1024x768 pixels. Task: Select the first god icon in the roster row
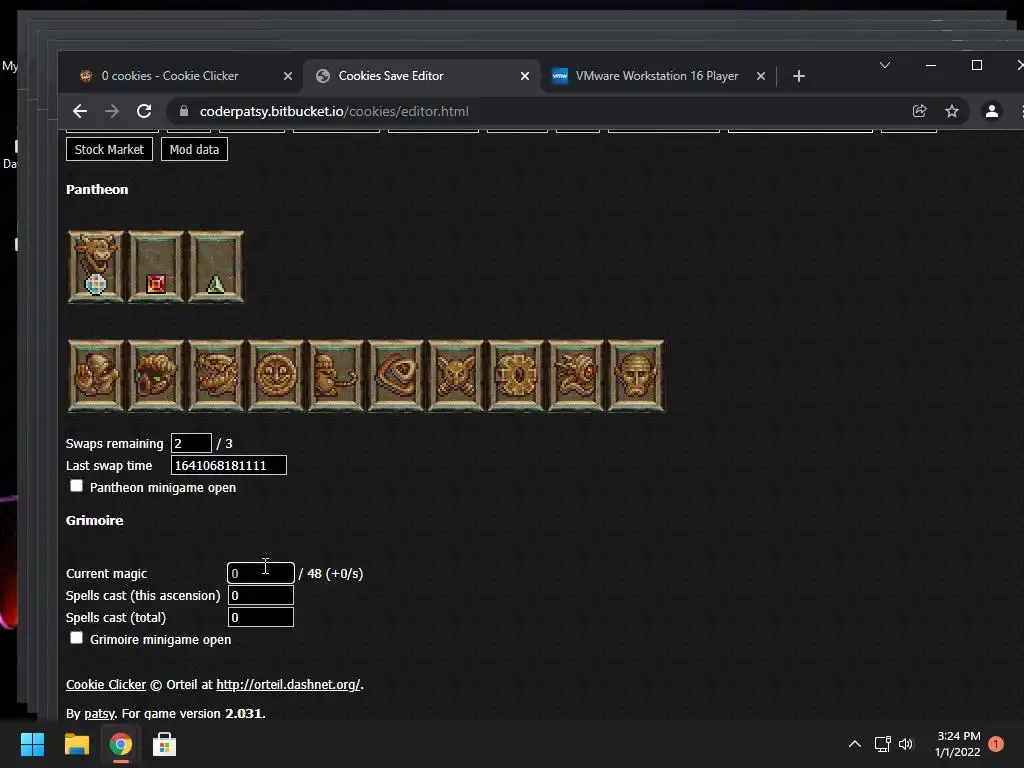point(95,376)
